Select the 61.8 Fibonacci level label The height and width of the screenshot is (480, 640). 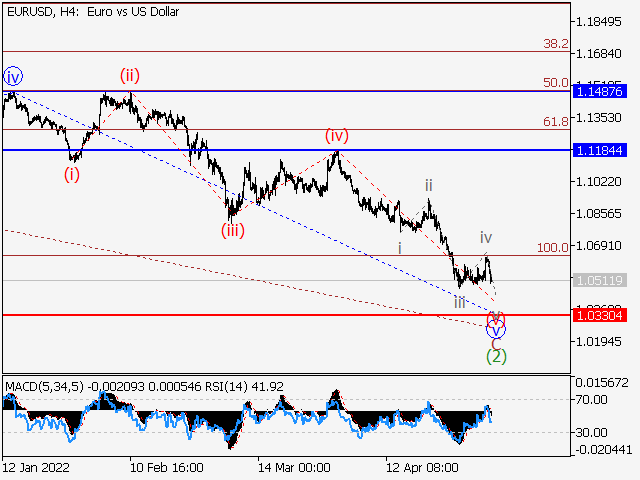[x=556, y=122]
